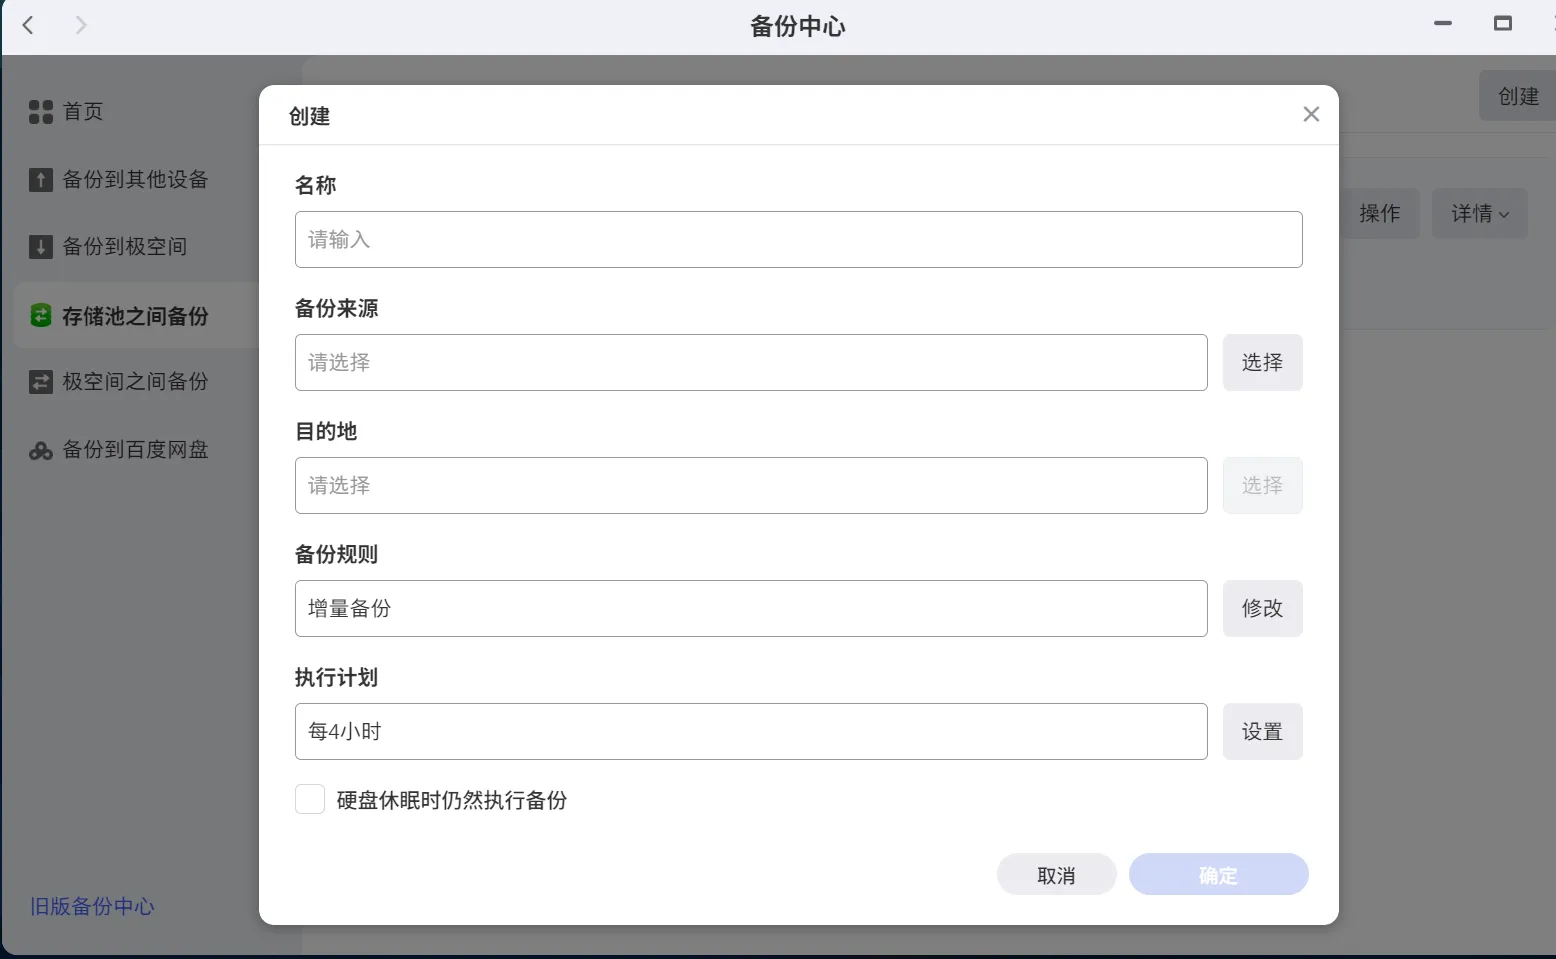This screenshot has width=1556, height=959.
Task: Select 存储池之间备份 in the sidebar
Action: click(x=134, y=316)
